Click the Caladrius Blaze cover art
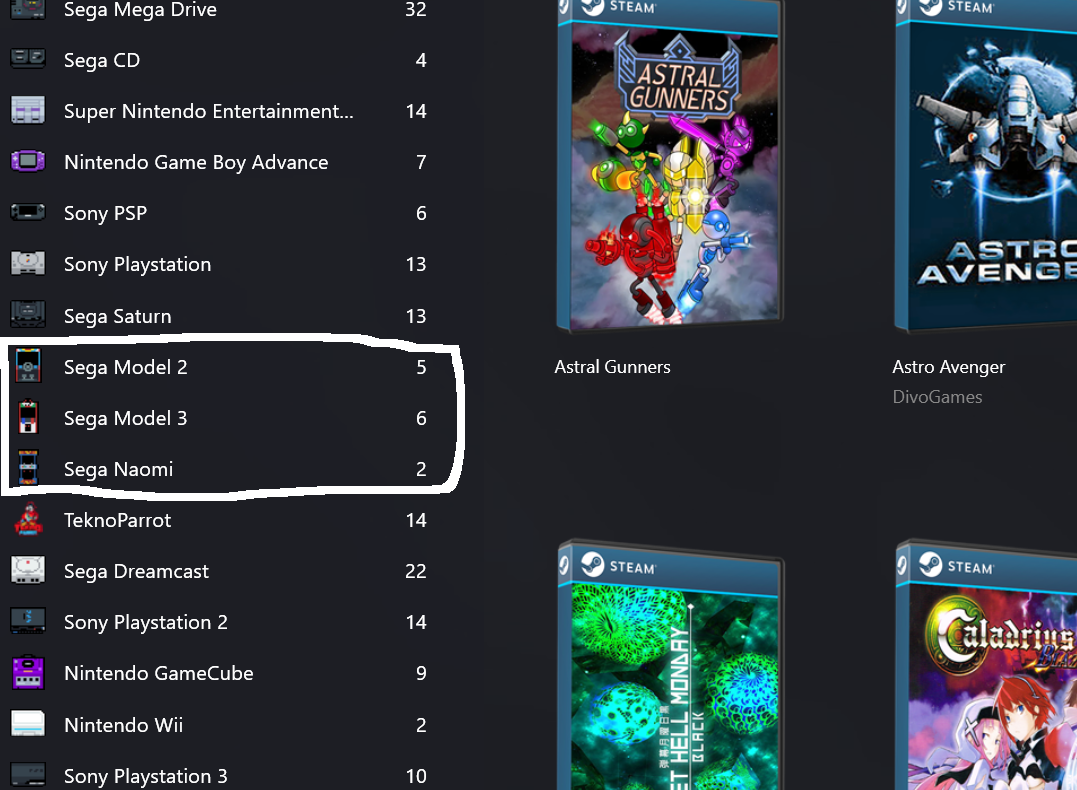Image resolution: width=1077 pixels, height=790 pixels. tap(986, 665)
